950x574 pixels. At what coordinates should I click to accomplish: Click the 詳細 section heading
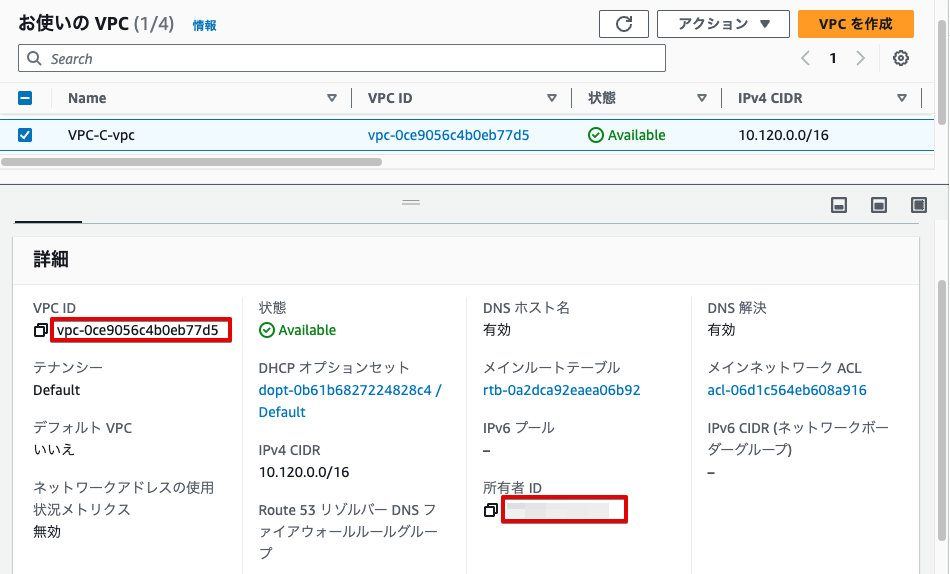[51, 259]
